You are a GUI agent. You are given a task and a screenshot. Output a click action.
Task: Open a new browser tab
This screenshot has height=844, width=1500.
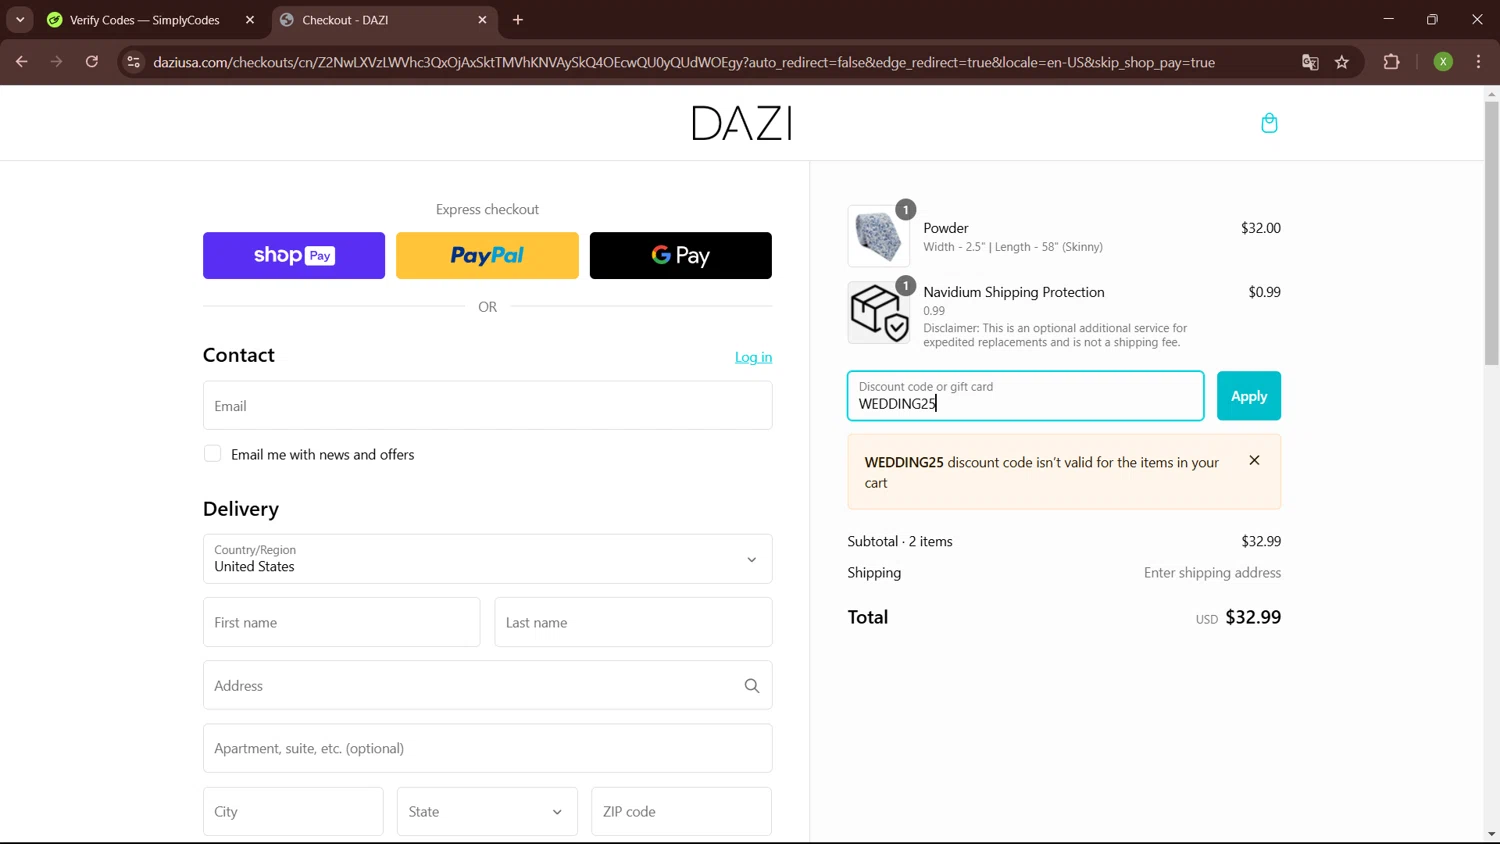(x=518, y=20)
